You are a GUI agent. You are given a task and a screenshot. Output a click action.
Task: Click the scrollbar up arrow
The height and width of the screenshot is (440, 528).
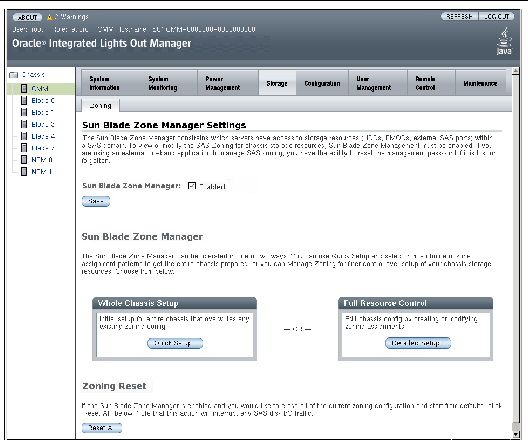(515, 71)
